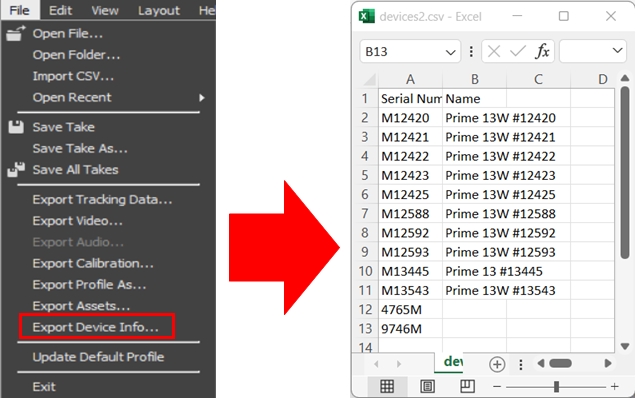Click previous sheet navigation arrow
The height and width of the screenshot is (398, 636).
point(376,364)
